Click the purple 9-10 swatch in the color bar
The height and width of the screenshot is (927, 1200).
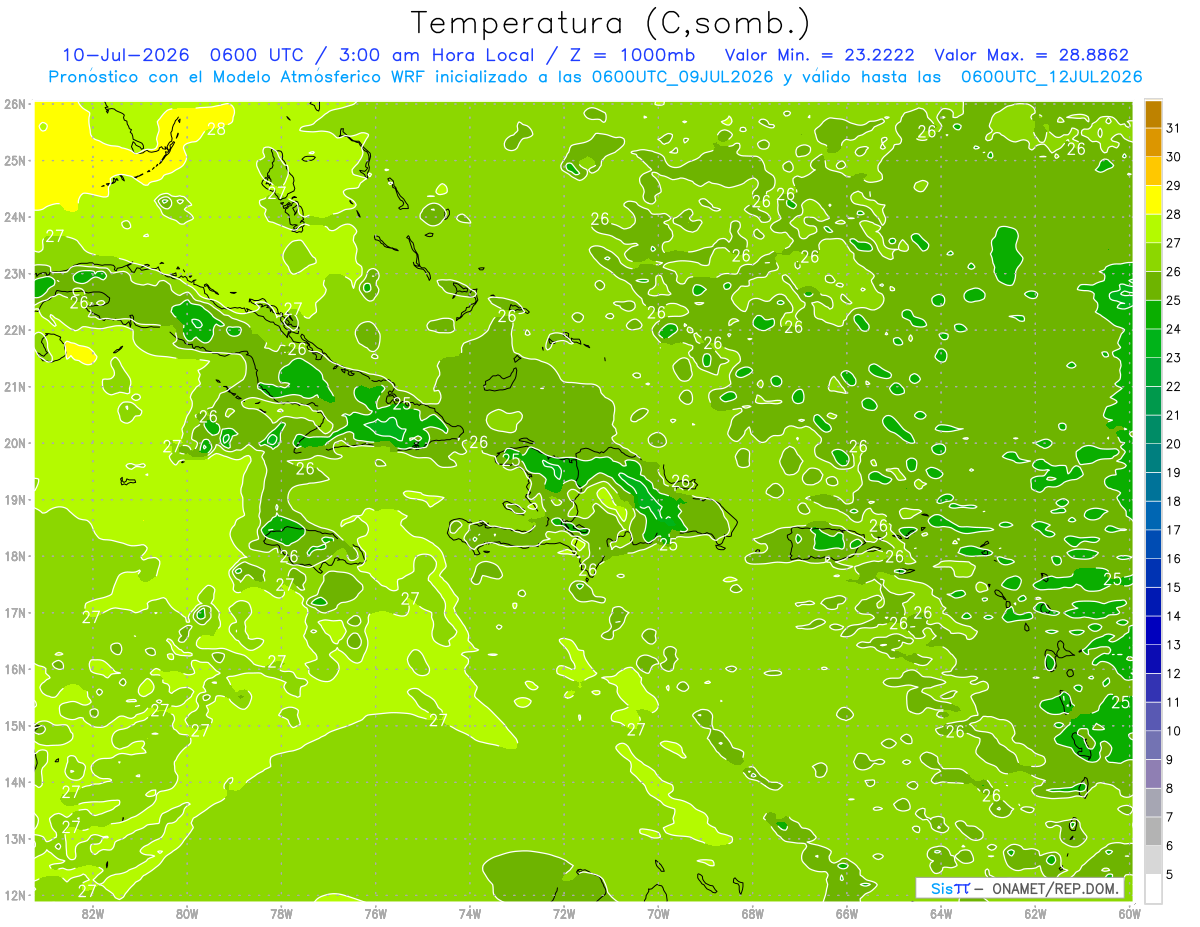(x=1153, y=745)
